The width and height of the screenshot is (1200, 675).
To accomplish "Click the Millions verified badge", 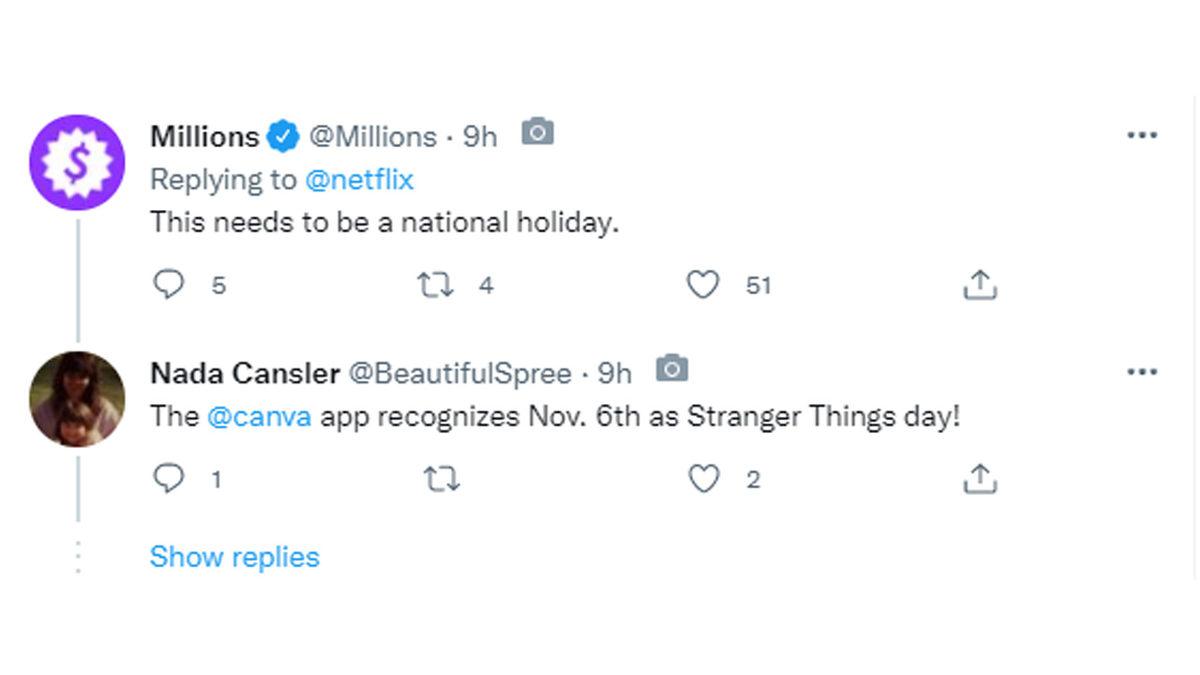I will 282,136.
